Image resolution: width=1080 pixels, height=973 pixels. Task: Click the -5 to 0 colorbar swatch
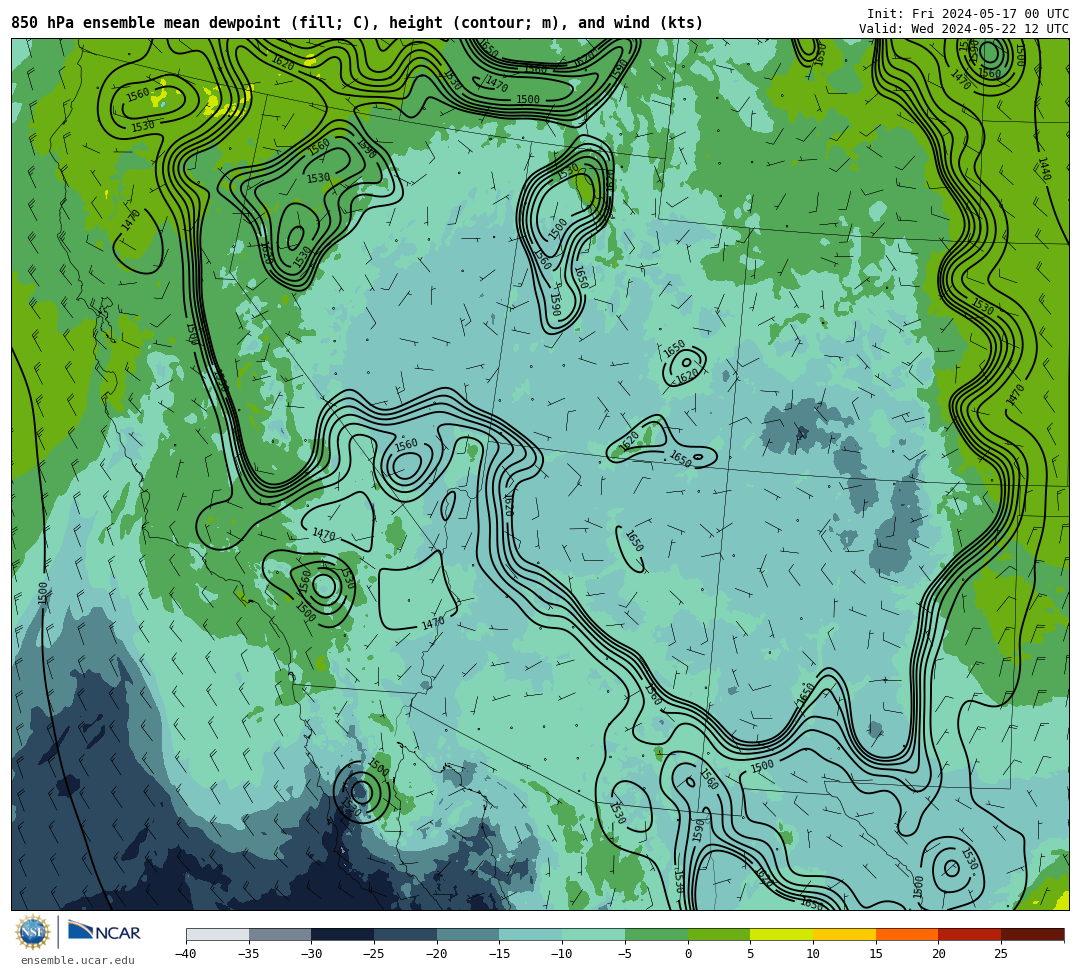pyautogui.click(x=656, y=934)
